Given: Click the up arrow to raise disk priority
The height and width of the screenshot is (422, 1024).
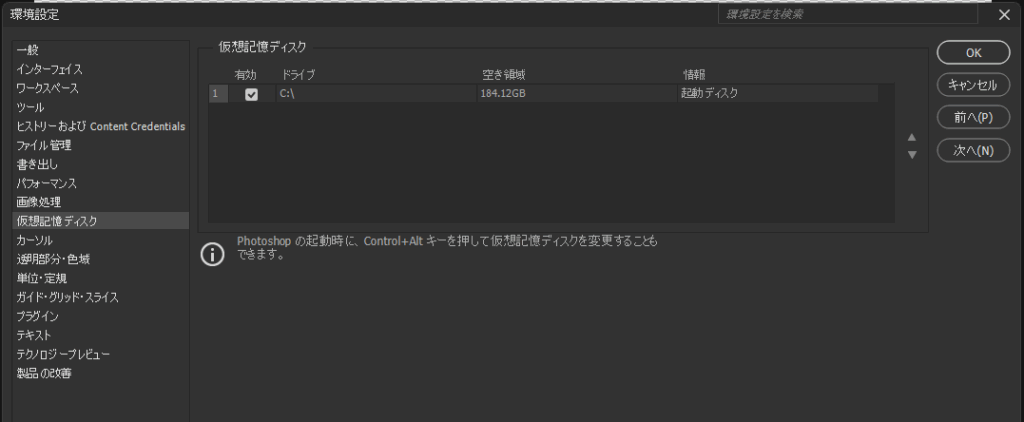Looking at the screenshot, I should point(911,137).
